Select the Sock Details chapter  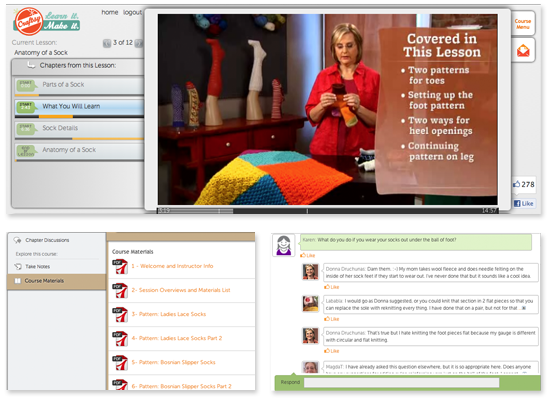(79, 129)
